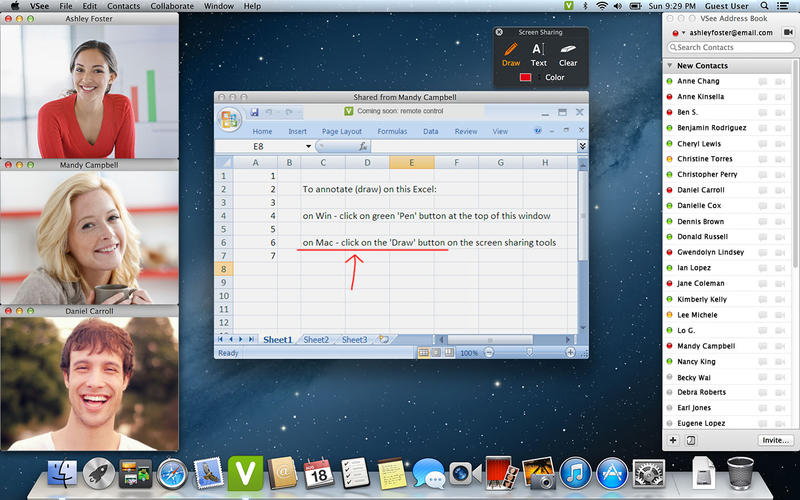
Task: Open the status dropdown beside ashleyfoster email
Action: click(x=682, y=33)
